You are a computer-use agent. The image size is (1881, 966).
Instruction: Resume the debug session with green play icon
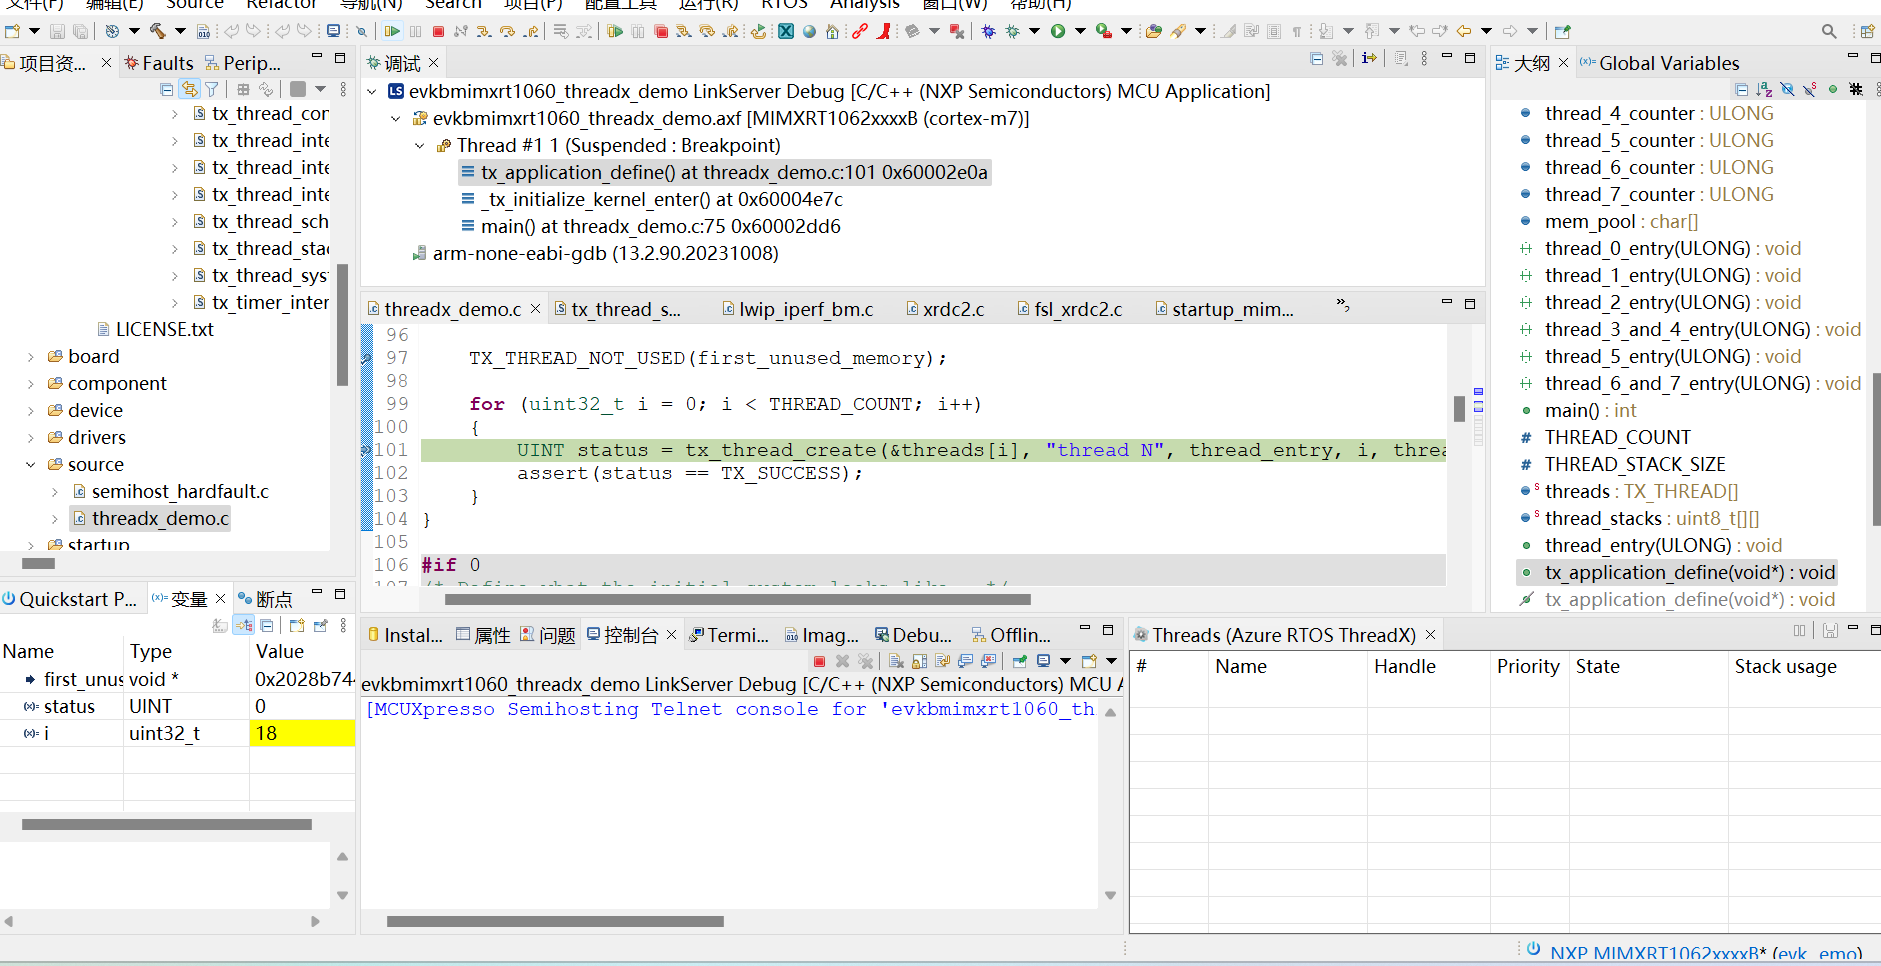pyautogui.click(x=392, y=32)
